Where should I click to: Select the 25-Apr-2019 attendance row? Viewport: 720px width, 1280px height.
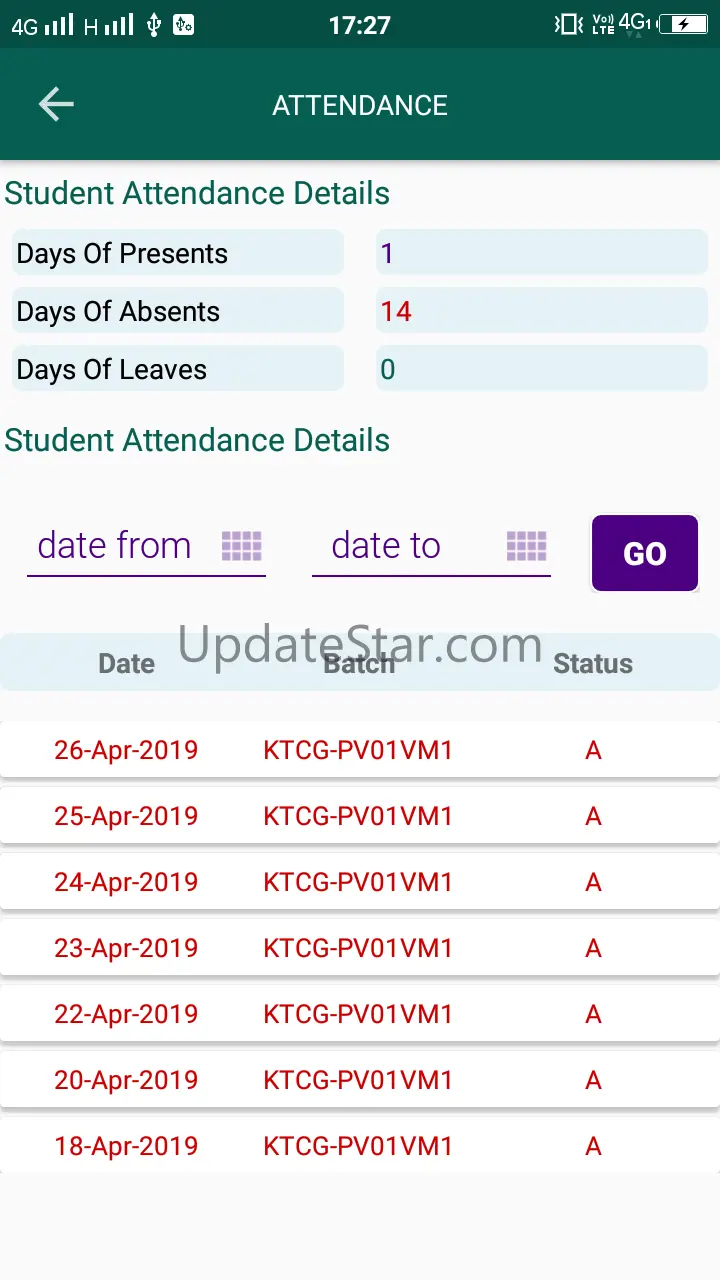coord(360,816)
